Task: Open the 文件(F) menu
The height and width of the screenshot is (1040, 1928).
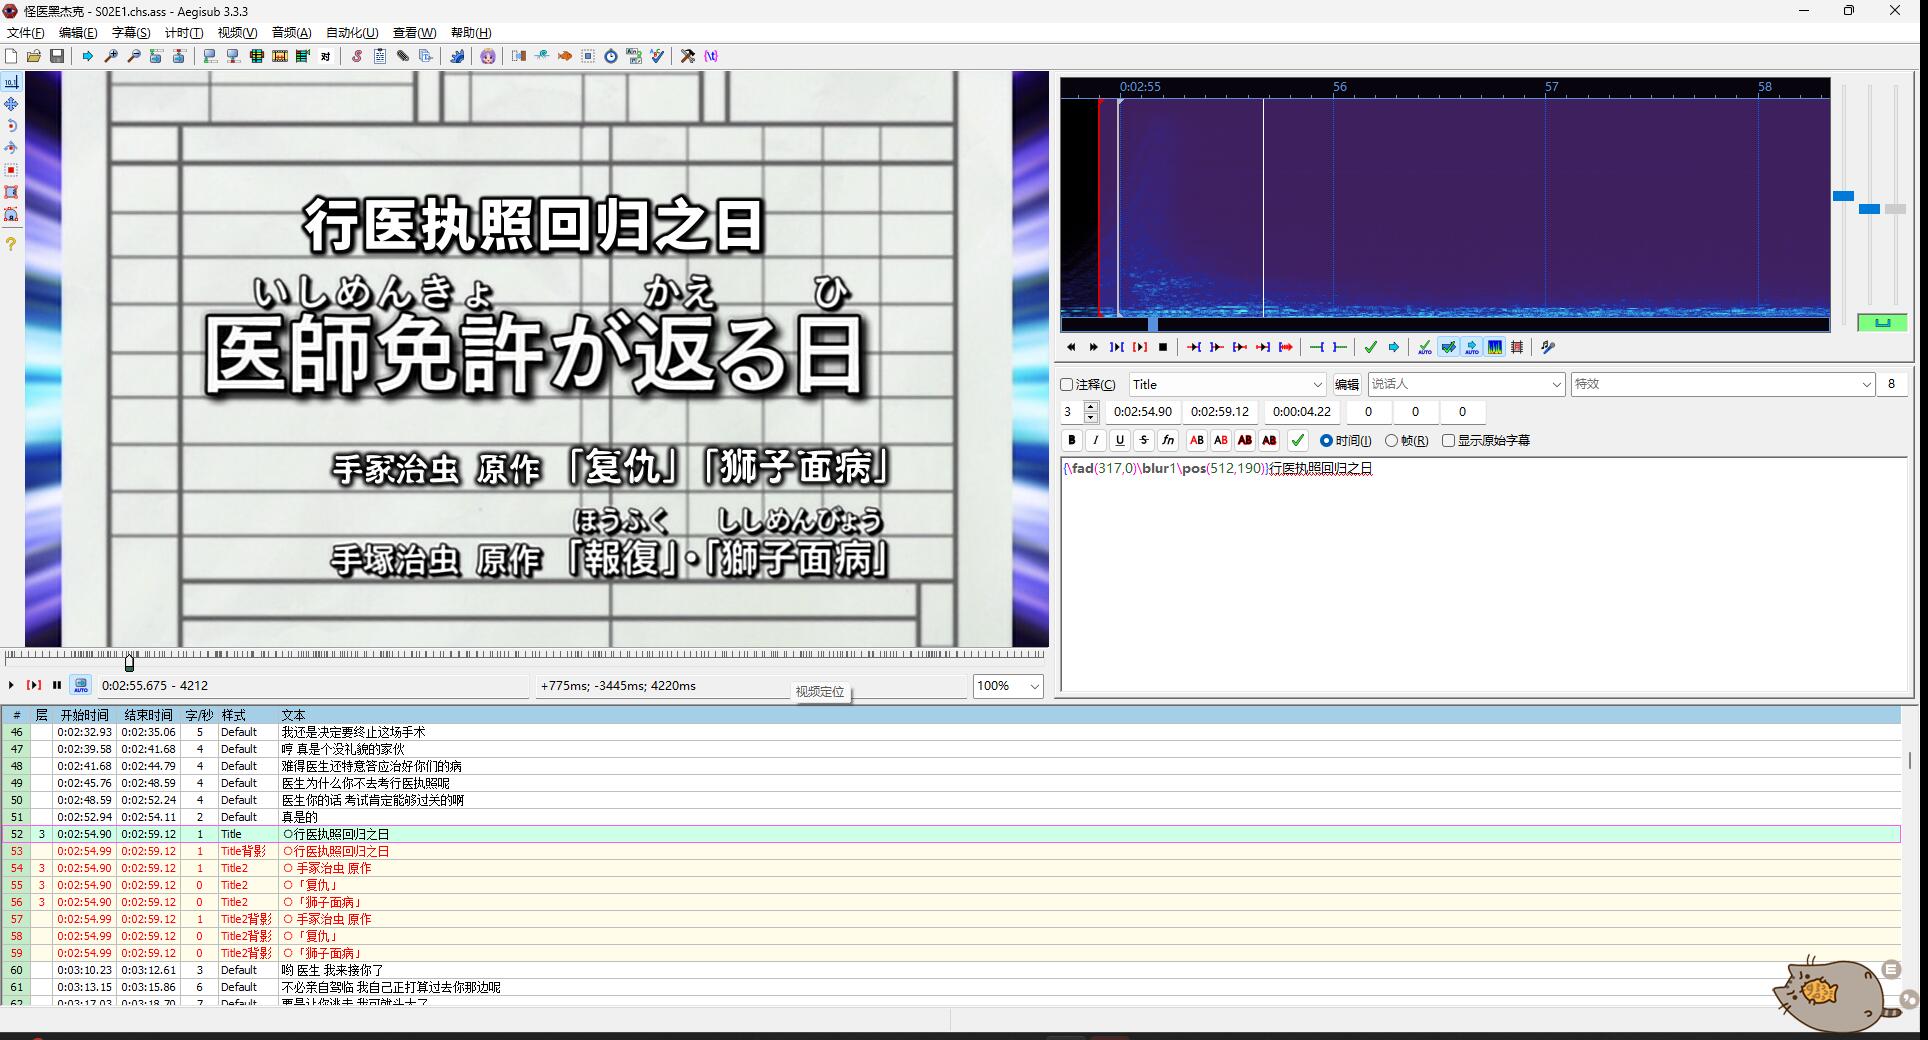Action: (x=26, y=32)
